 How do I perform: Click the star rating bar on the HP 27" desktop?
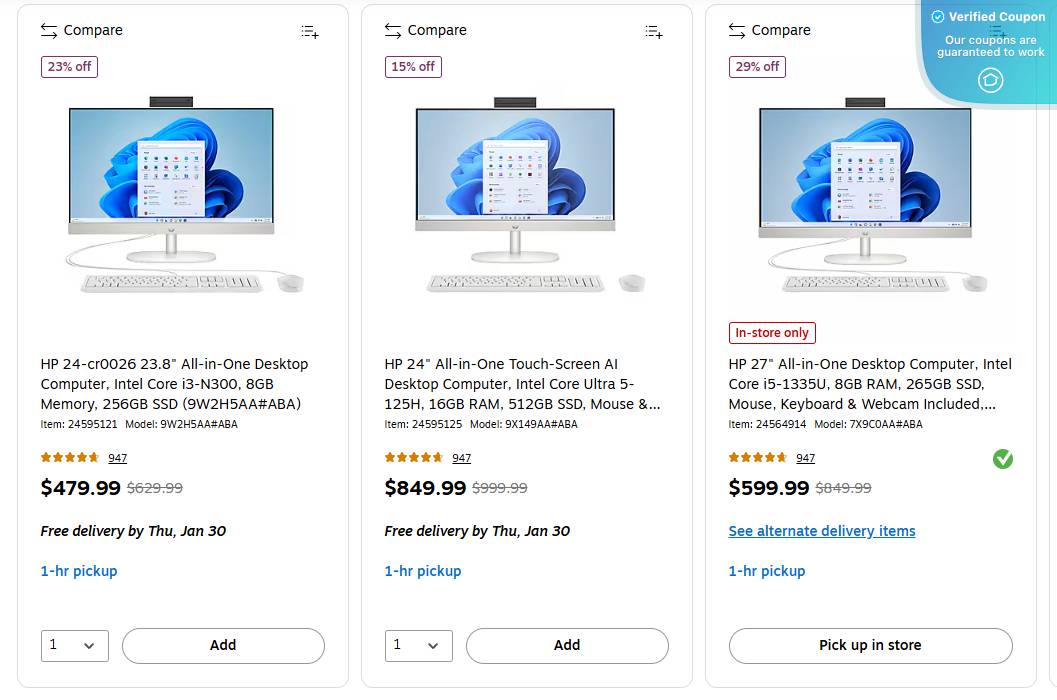pos(756,457)
